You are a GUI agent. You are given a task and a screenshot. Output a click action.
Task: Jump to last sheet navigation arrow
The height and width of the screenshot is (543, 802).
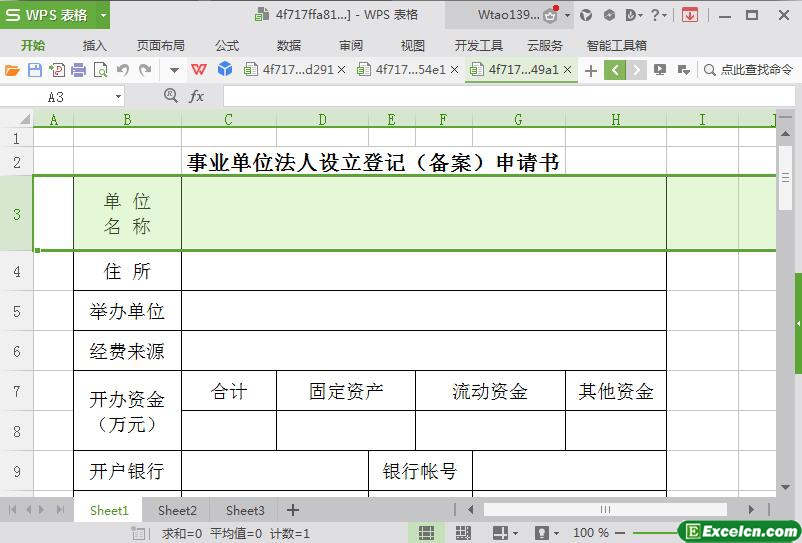click(x=60, y=510)
